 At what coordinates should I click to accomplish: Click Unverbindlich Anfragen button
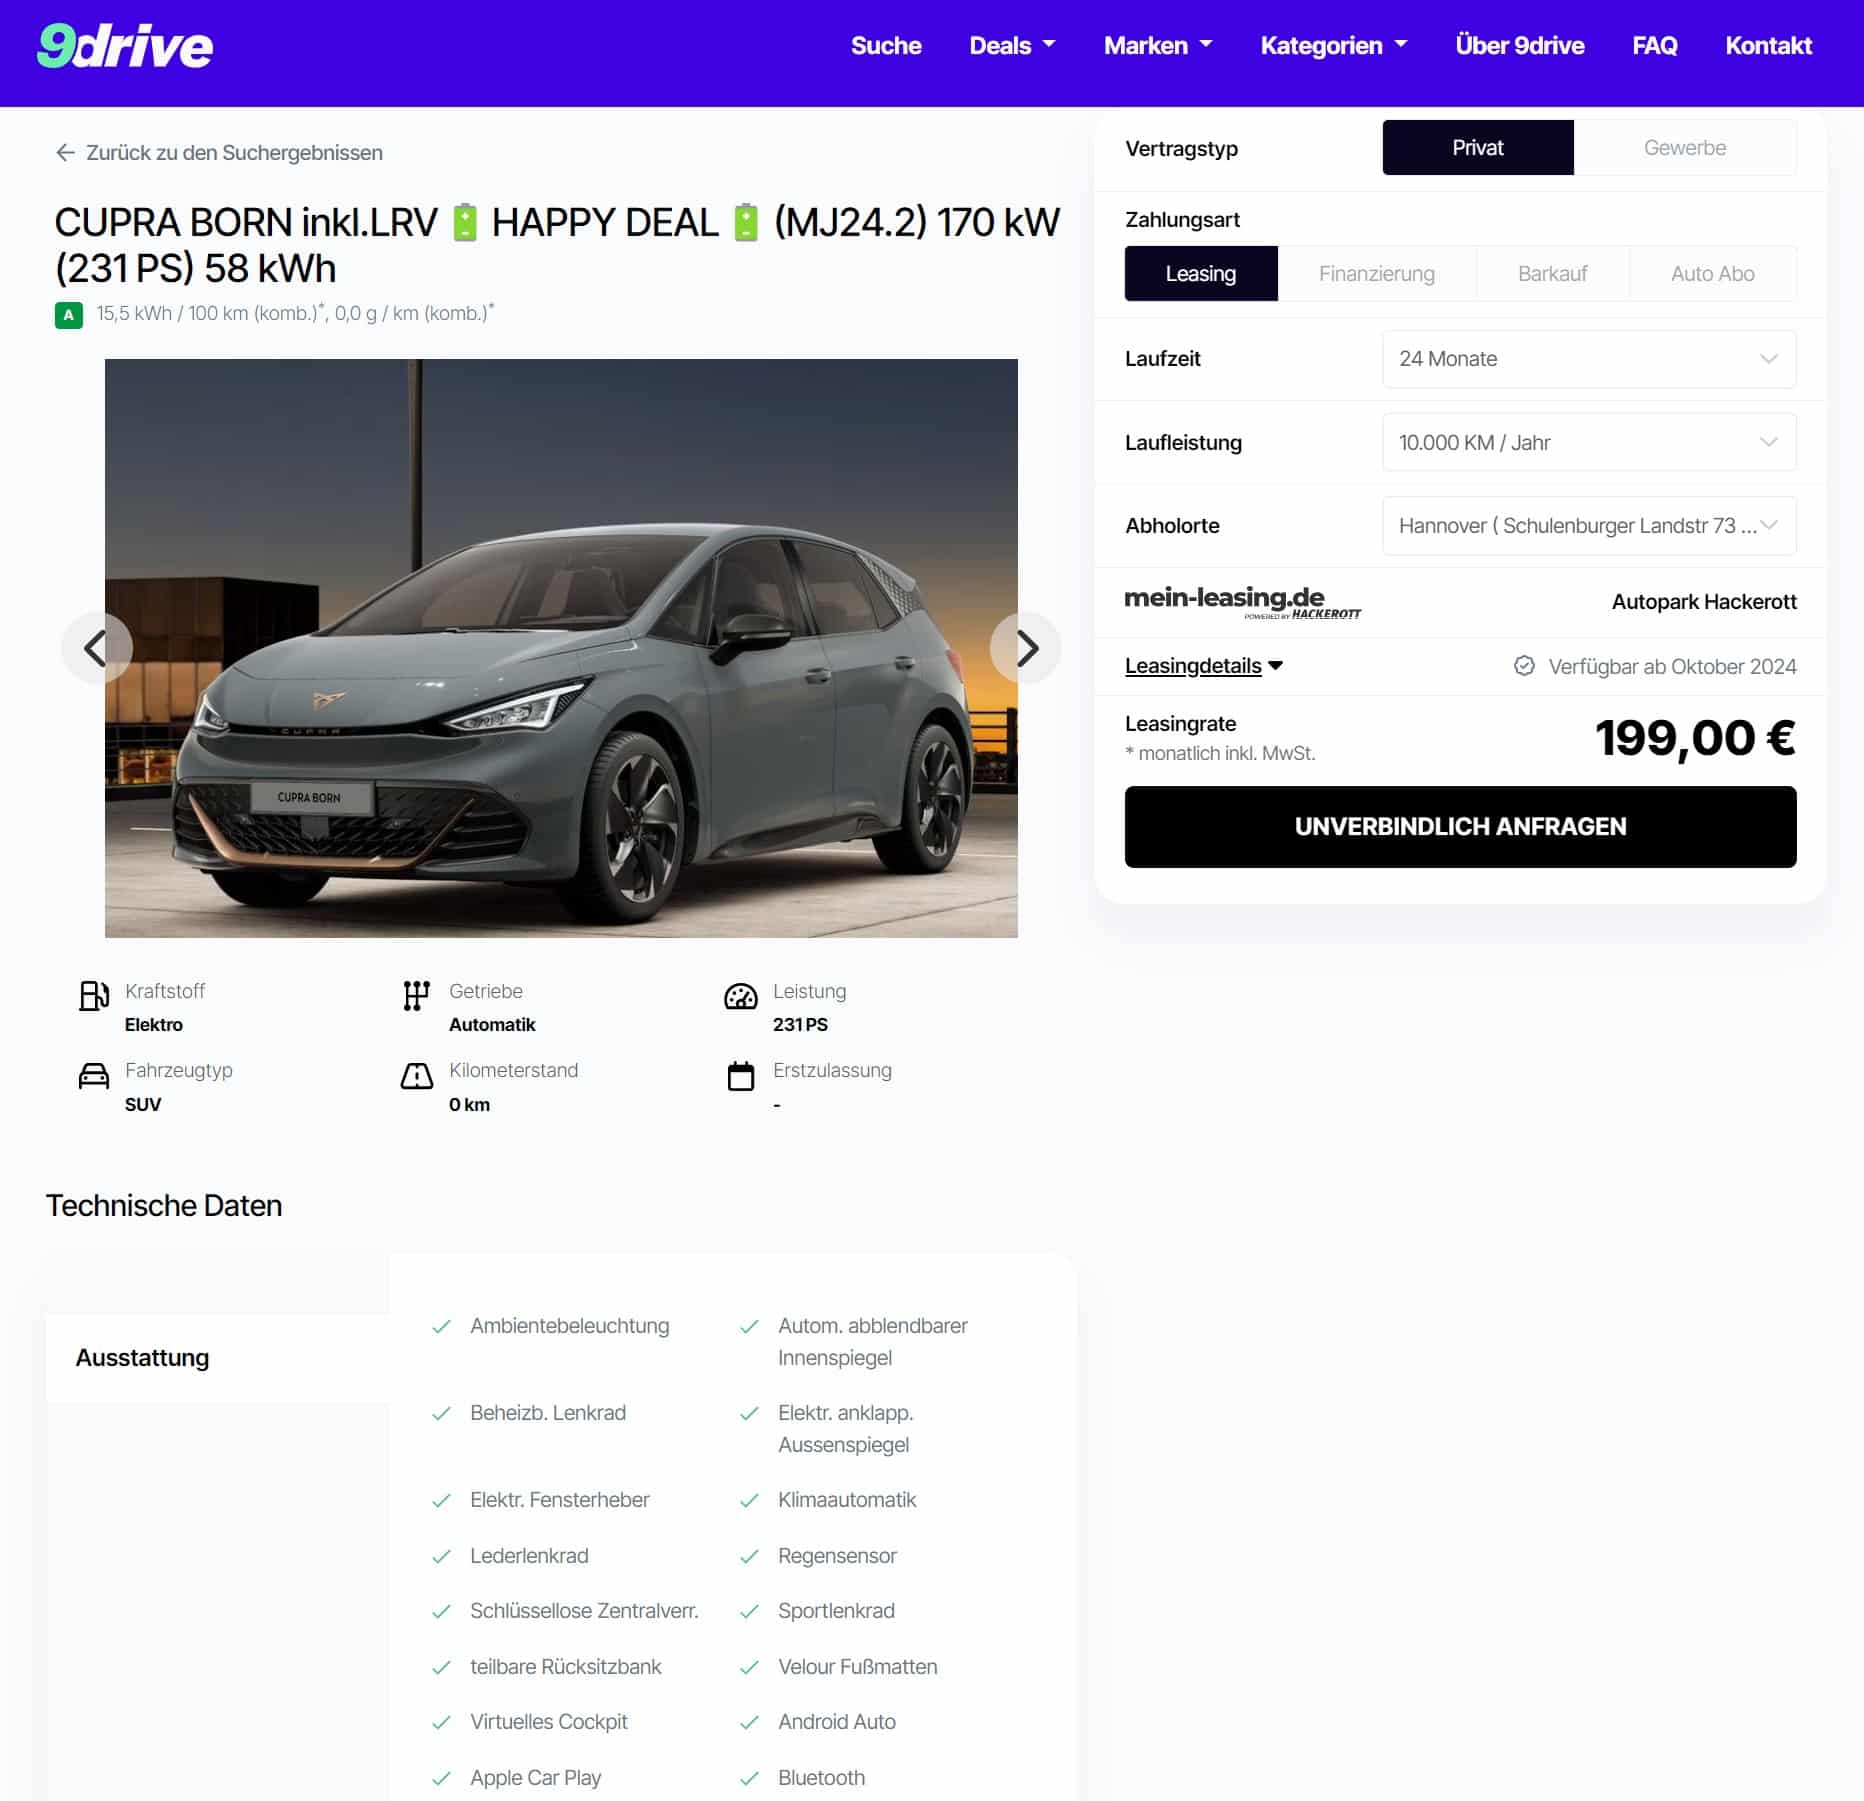[1460, 827]
